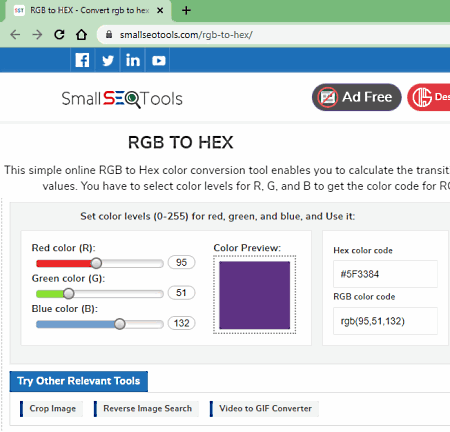The width and height of the screenshot is (450, 432).
Task: Click the site padlock icon
Action: pyautogui.click(x=109, y=34)
